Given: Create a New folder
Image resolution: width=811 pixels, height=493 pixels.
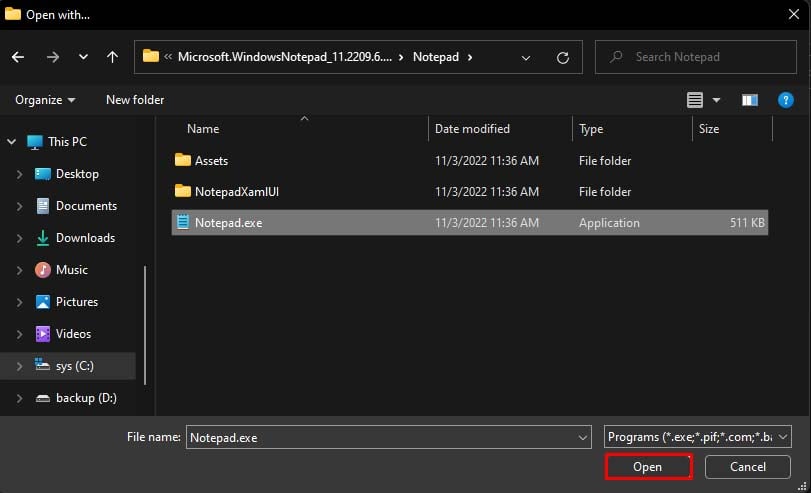Looking at the screenshot, I should pyautogui.click(x=135, y=100).
